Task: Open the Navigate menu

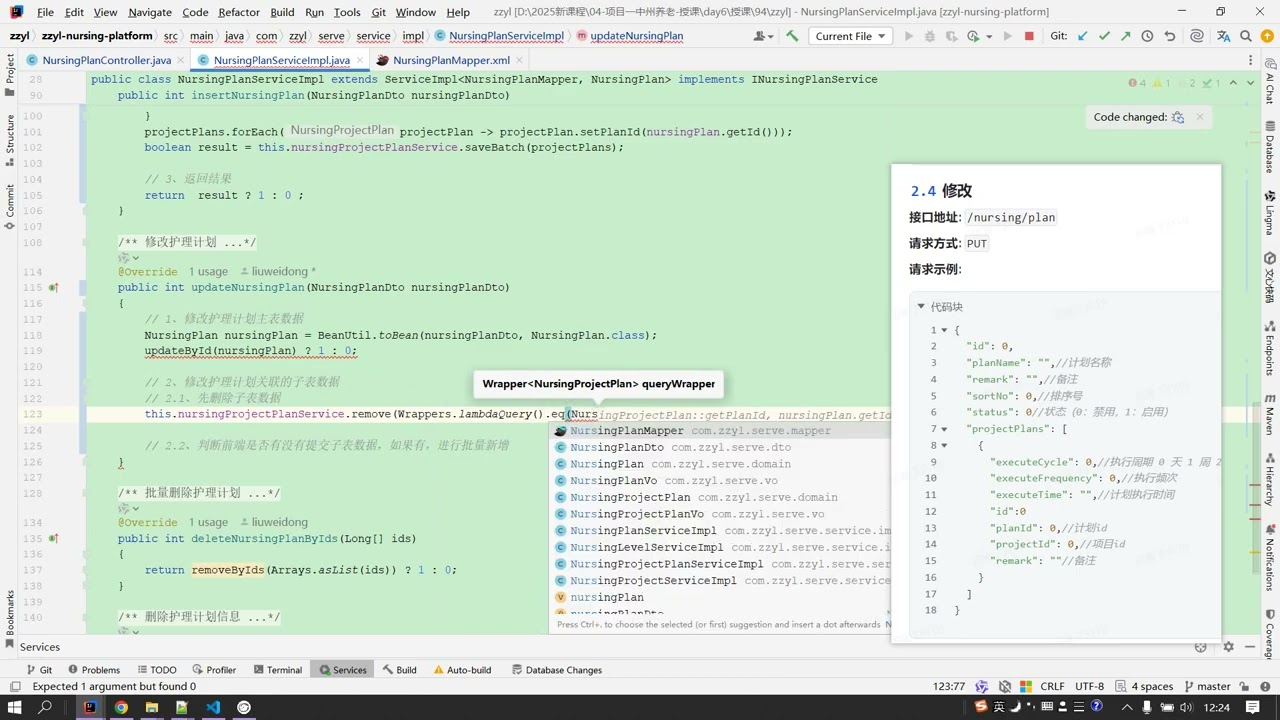Action: (150, 12)
